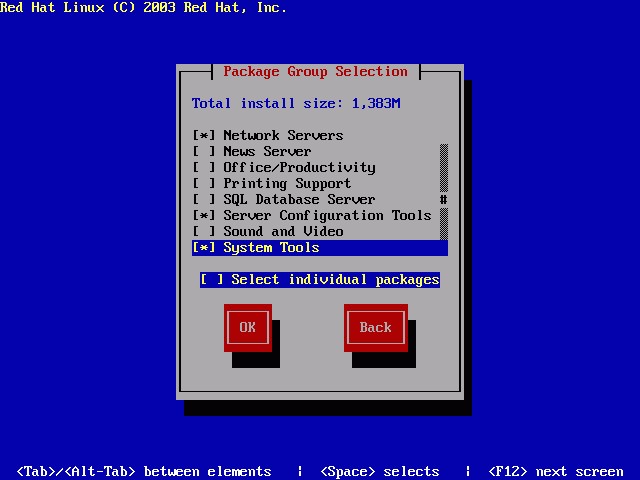
Task: Click the F12 next screen hint
Action: tap(556, 472)
